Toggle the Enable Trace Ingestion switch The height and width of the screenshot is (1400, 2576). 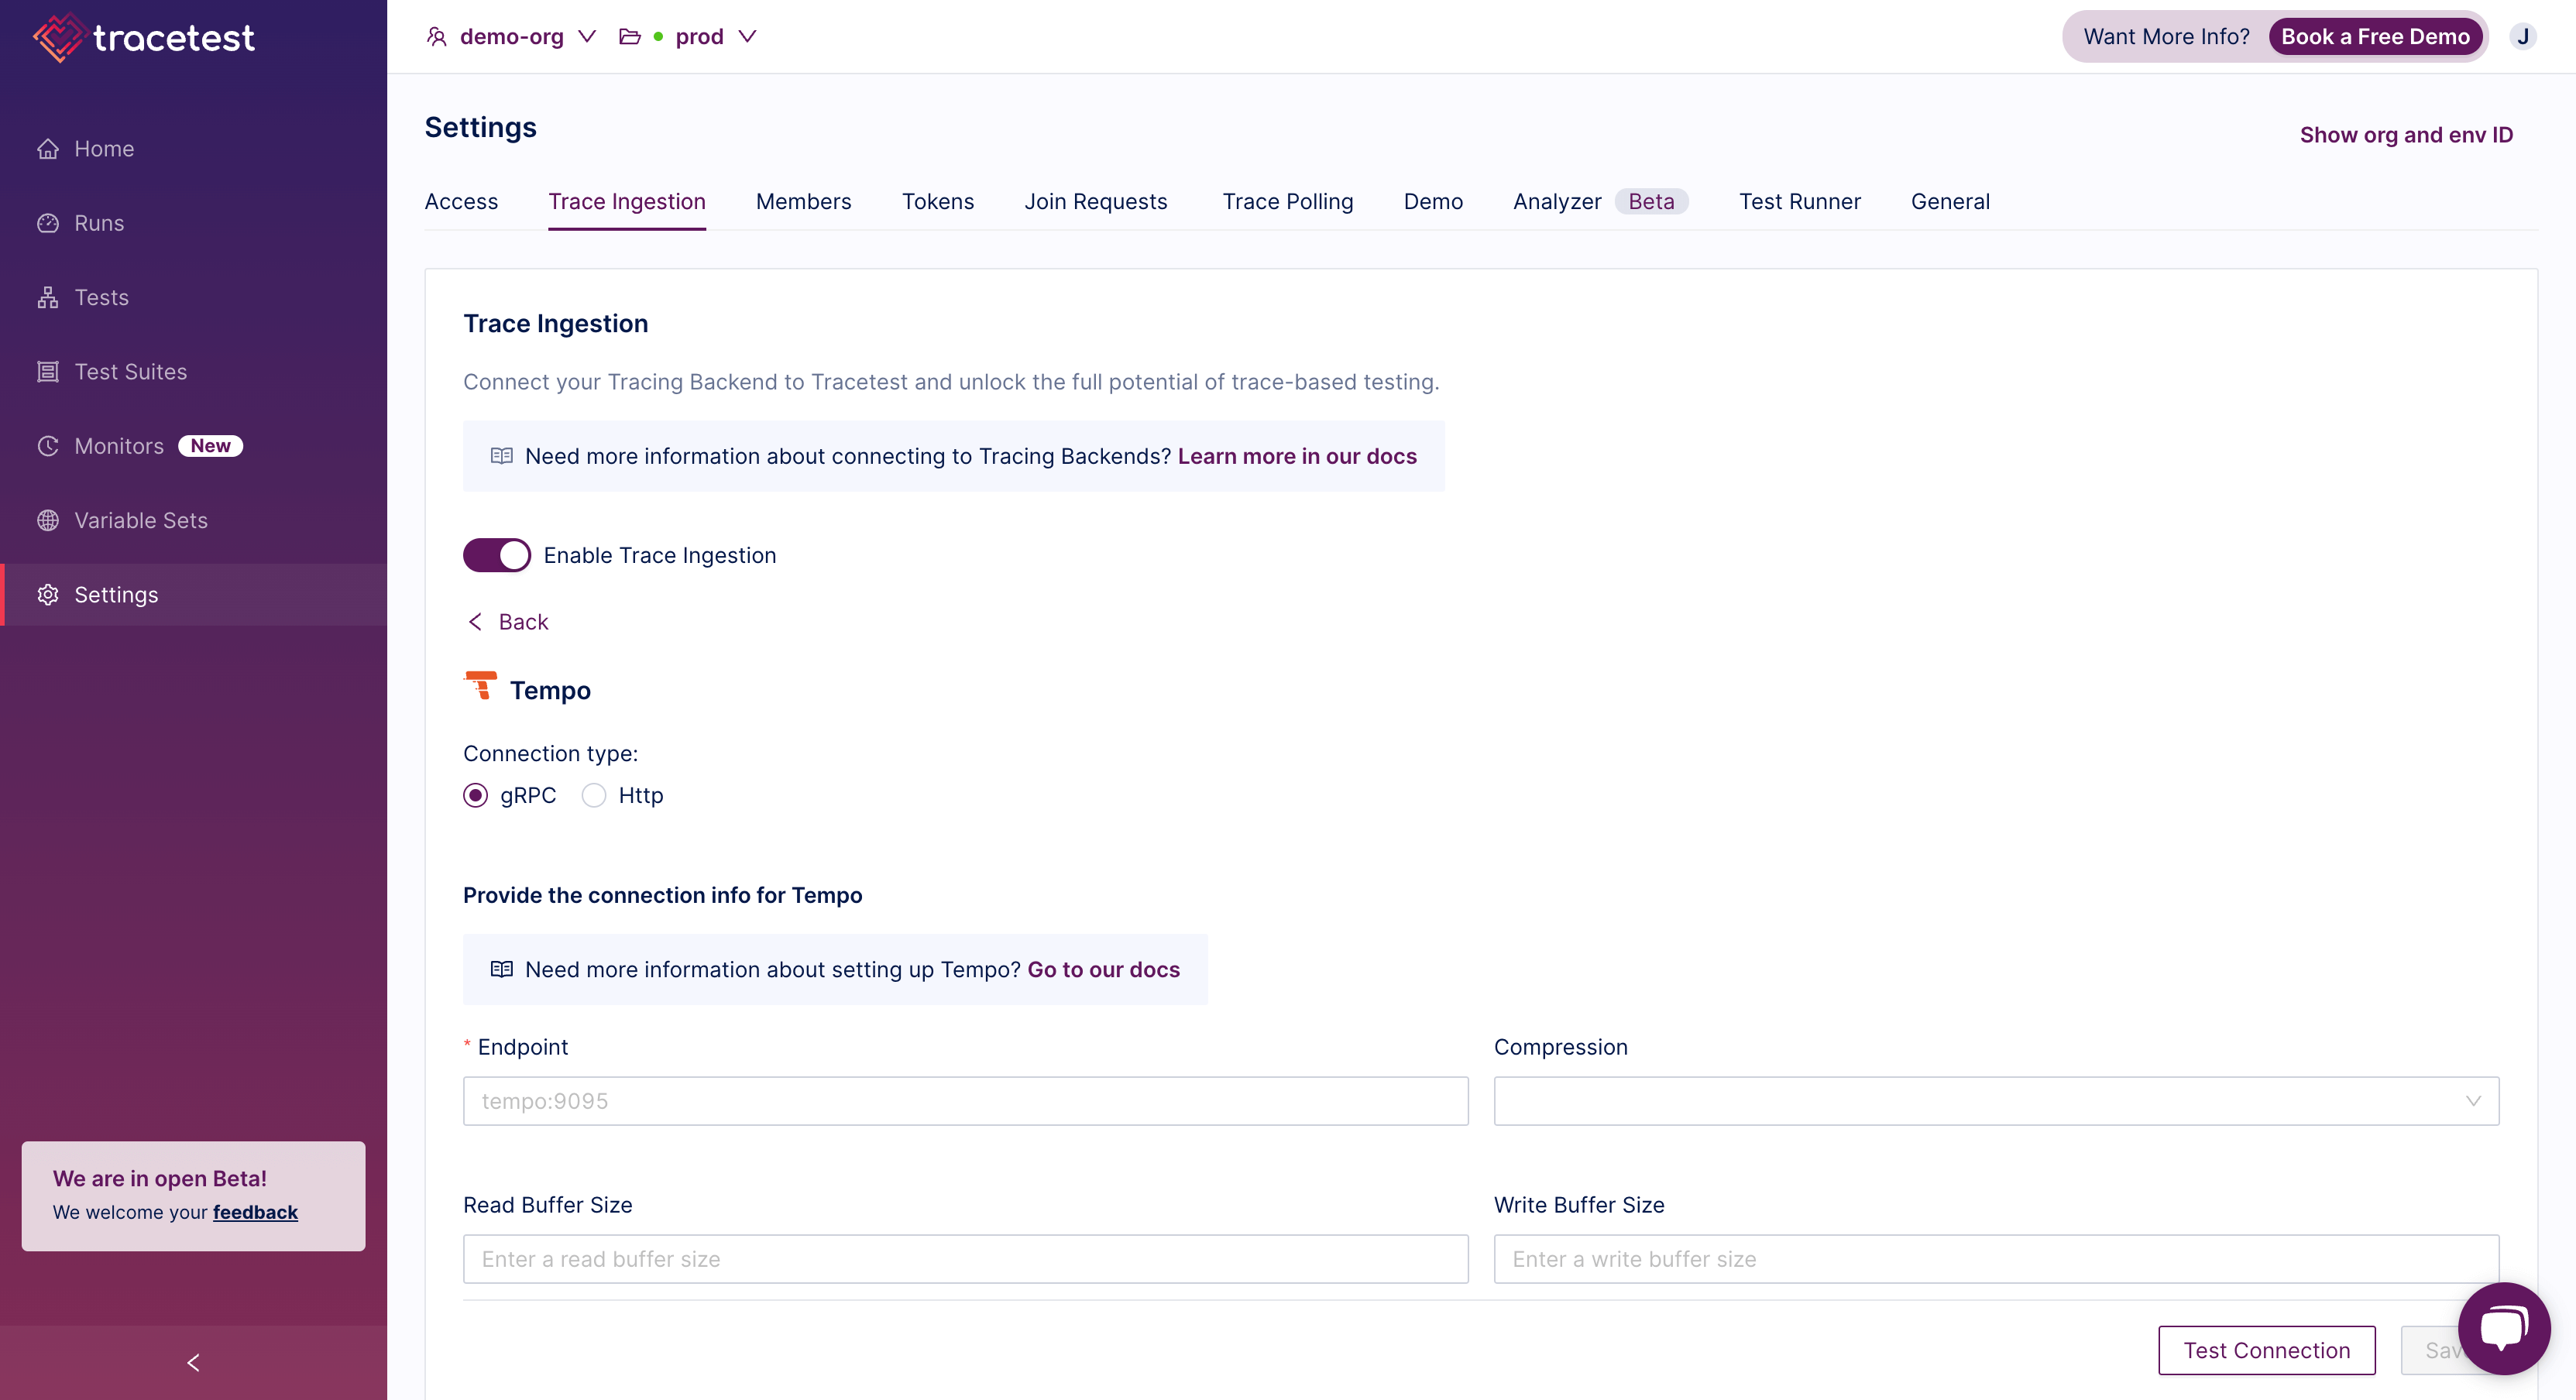[496, 555]
